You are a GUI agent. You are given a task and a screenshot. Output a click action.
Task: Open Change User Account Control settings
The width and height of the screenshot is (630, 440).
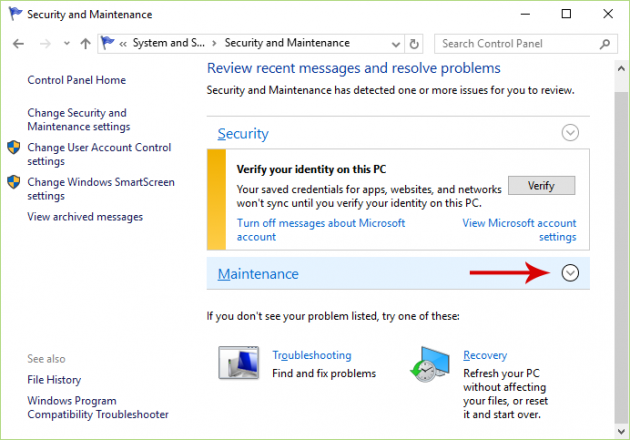(x=99, y=154)
